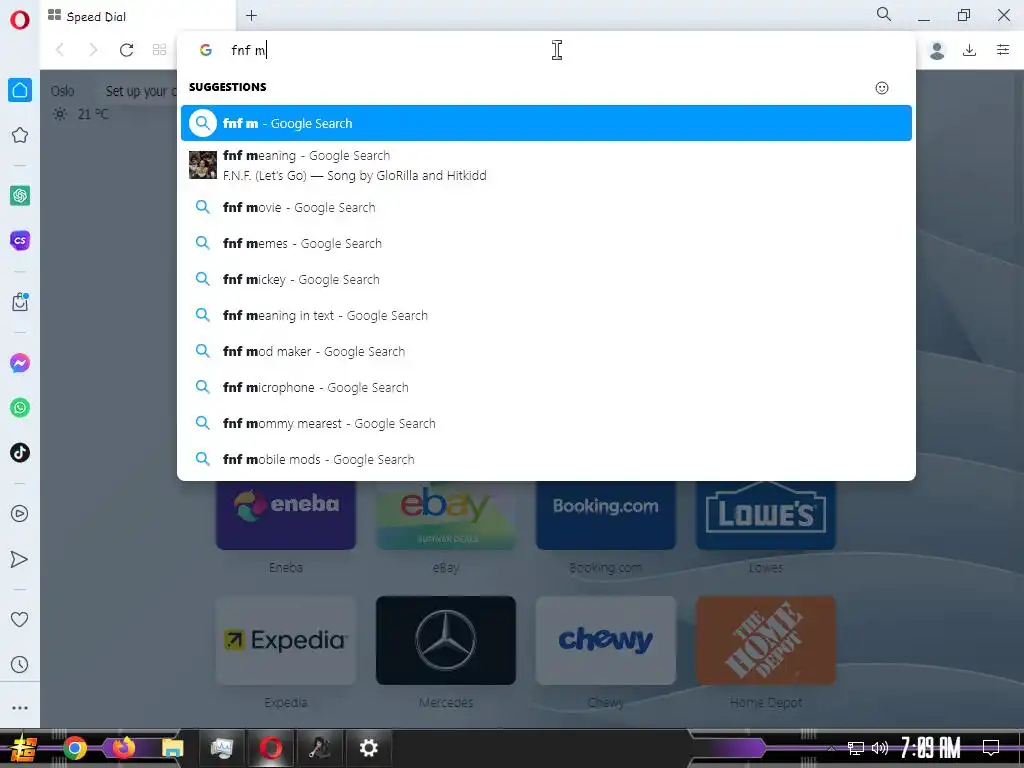1024x768 pixels.
Task: Open the Lowe's speed dial tile
Action: tap(765, 515)
